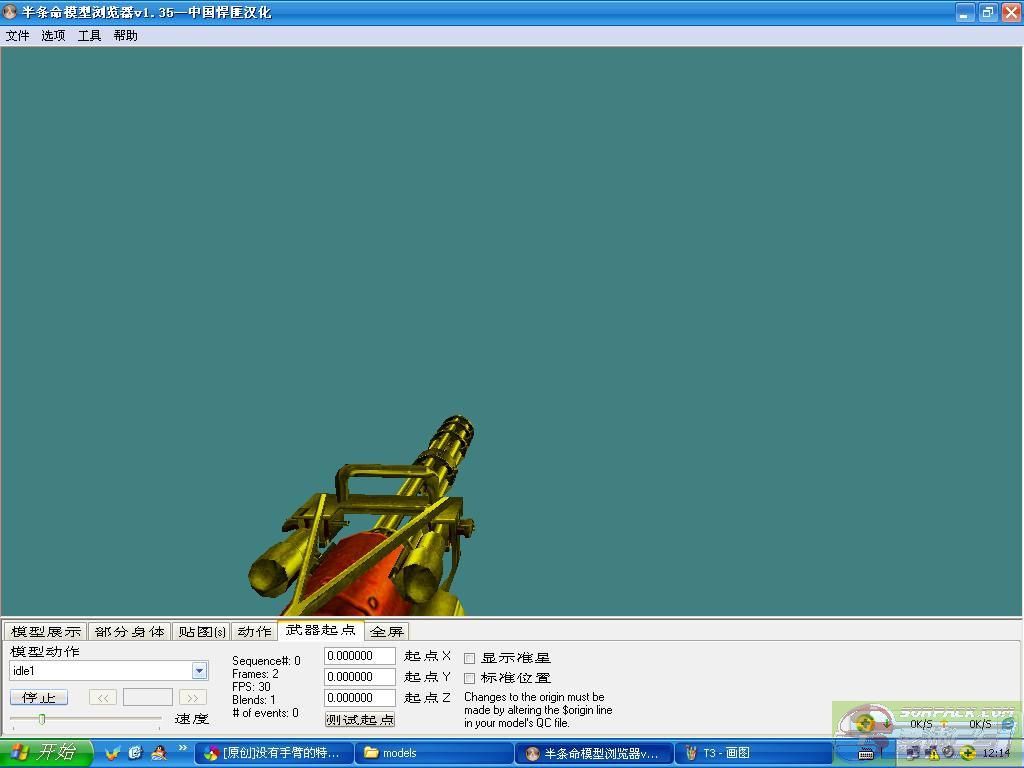The width and height of the screenshot is (1024, 768).
Task: Open the IE browser quick launch icon
Action: pos(135,753)
